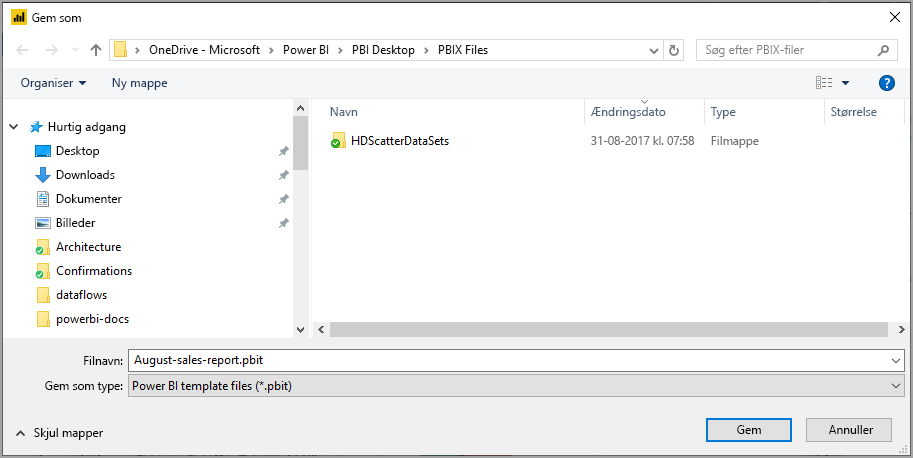
Task: Go up one folder level
Action: click(96, 50)
